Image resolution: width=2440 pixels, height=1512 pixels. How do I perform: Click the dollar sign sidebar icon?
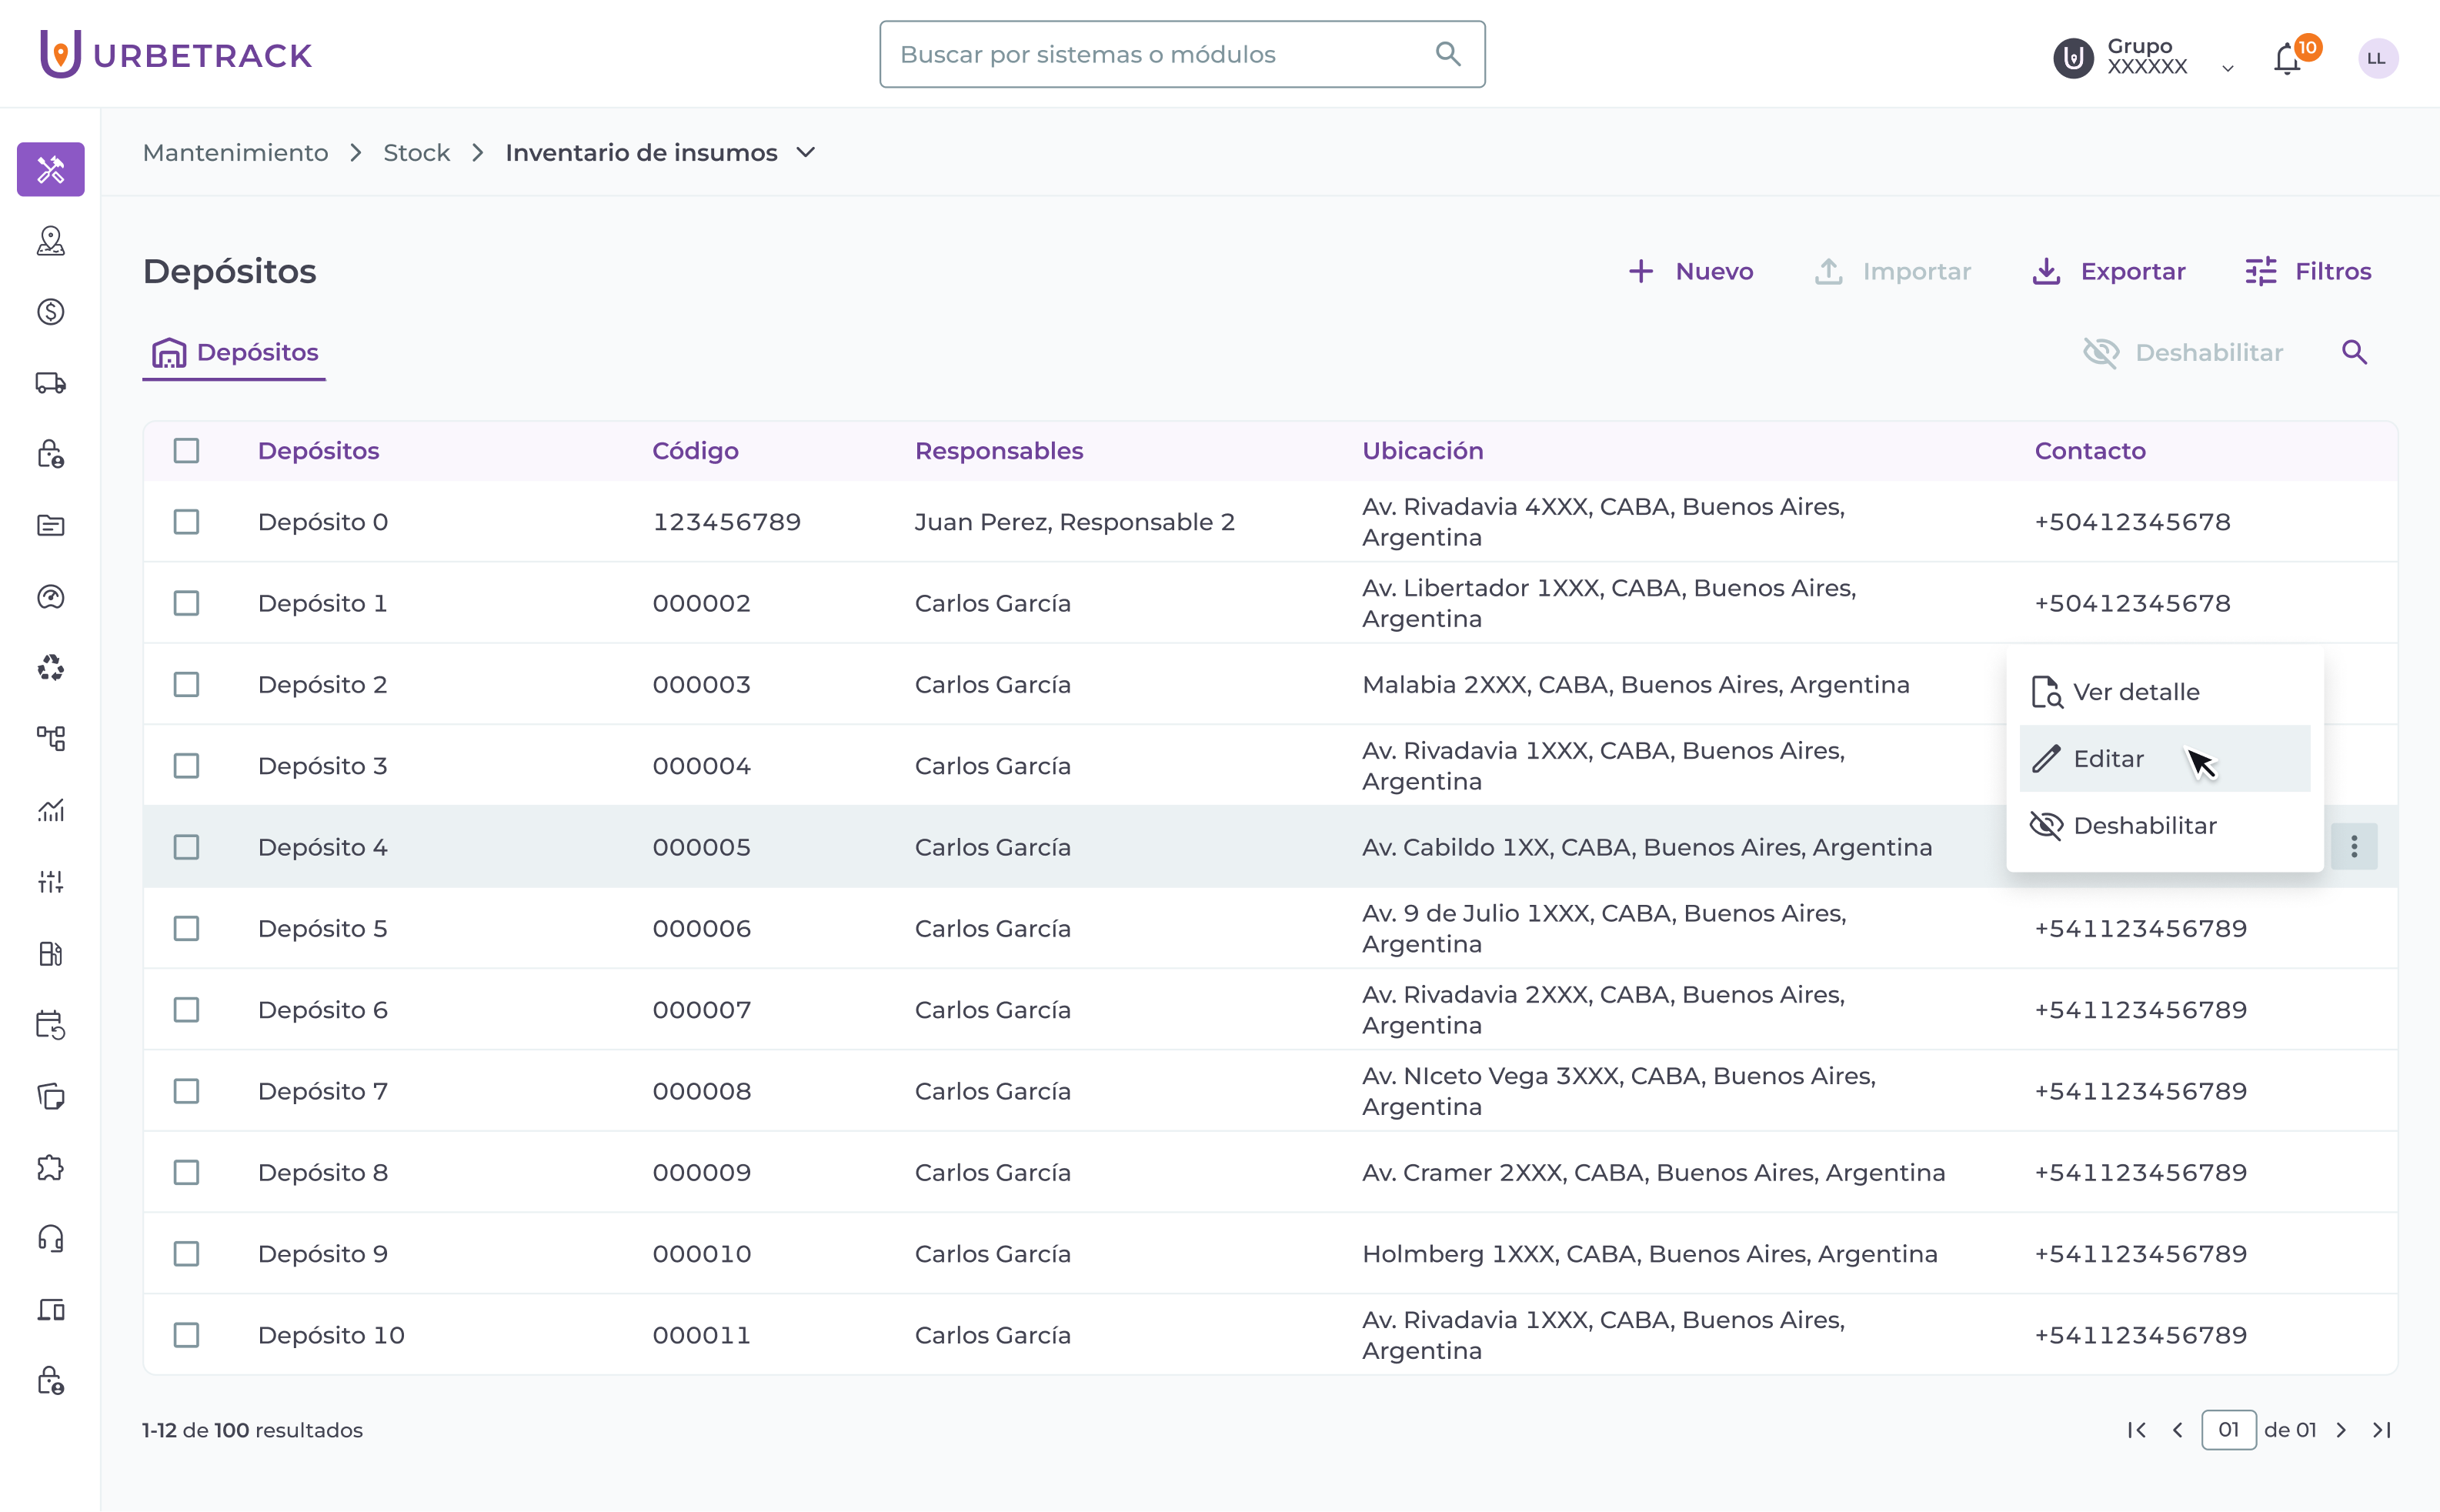[51, 312]
